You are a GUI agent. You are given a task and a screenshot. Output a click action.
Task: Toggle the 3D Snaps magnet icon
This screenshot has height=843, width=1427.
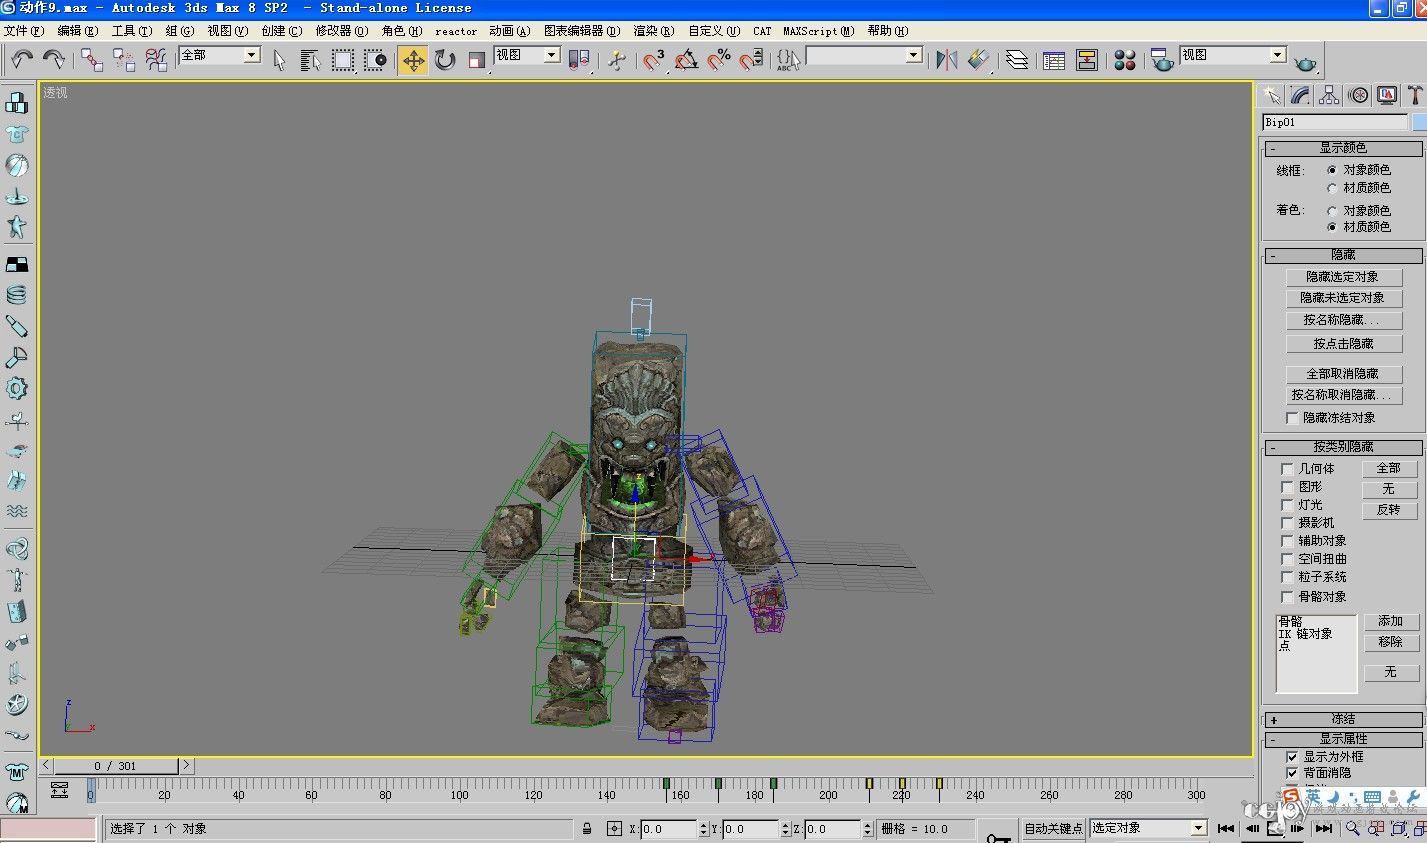pyautogui.click(x=654, y=60)
